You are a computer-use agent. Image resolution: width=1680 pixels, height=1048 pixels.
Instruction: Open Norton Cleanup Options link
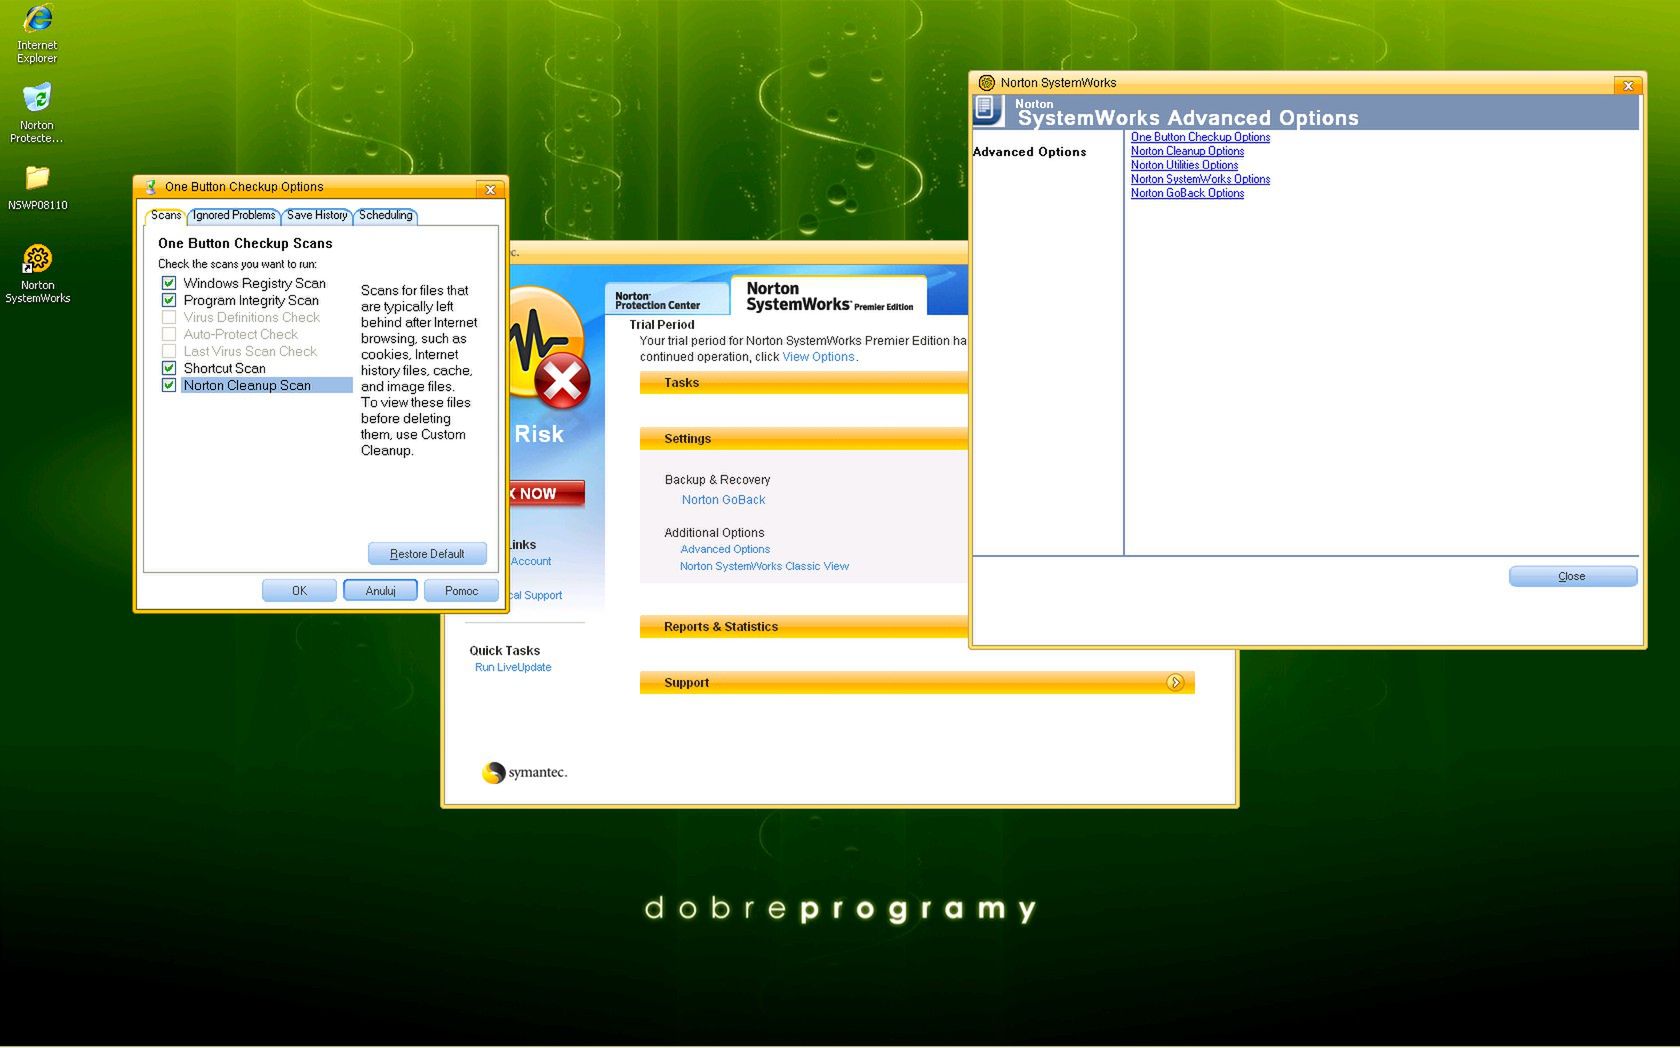[1187, 151]
